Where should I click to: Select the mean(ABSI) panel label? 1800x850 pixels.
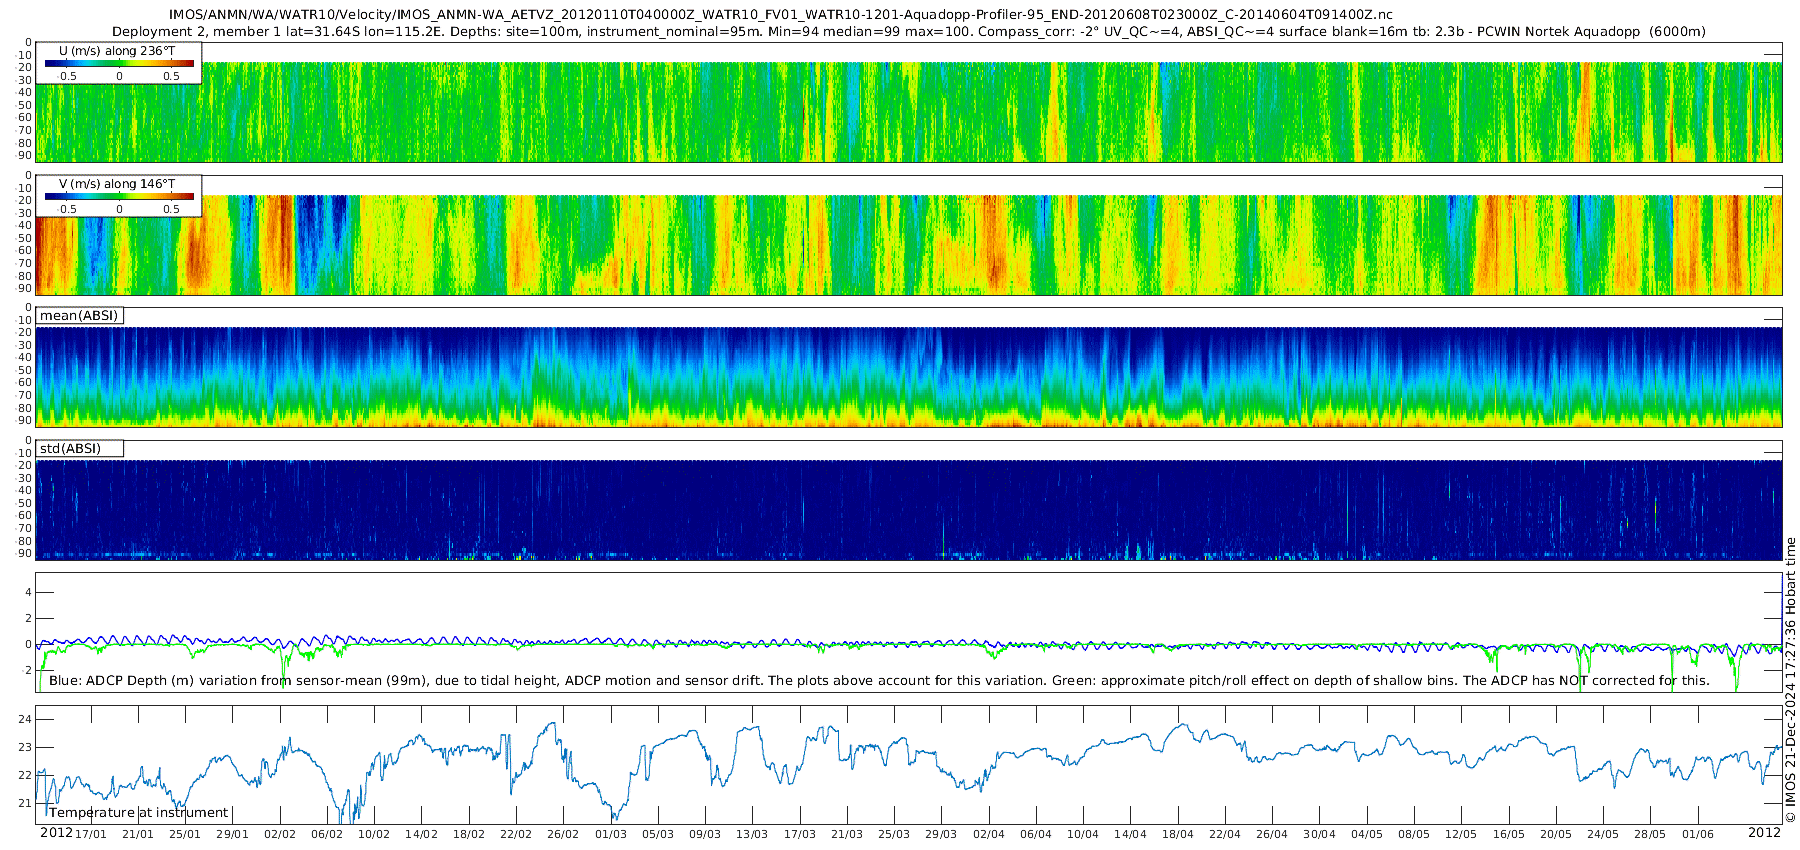point(79,316)
